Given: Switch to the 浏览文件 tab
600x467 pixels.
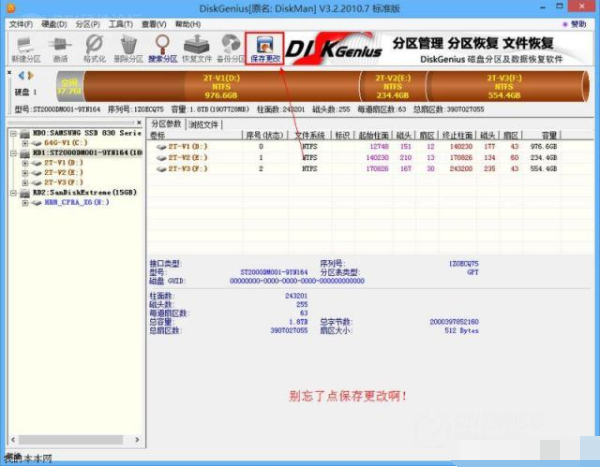Looking at the screenshot, I should 203,124.
